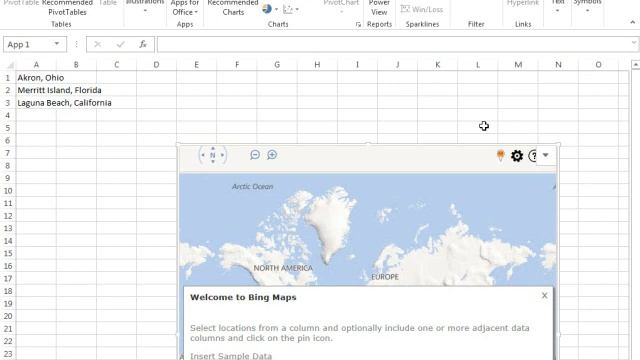The width and height of the screenshot is (640, 360).
Task: Zoom out on the Bing map
Action: click(255, 155)
